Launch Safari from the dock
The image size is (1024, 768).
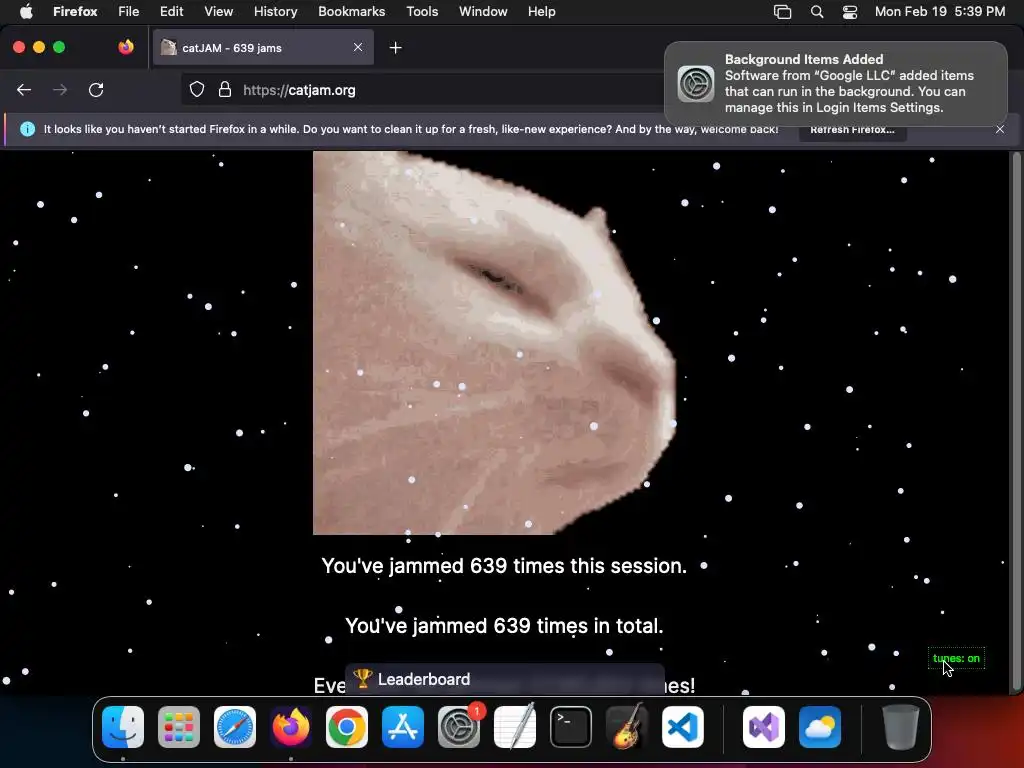[x=235, y=727]
